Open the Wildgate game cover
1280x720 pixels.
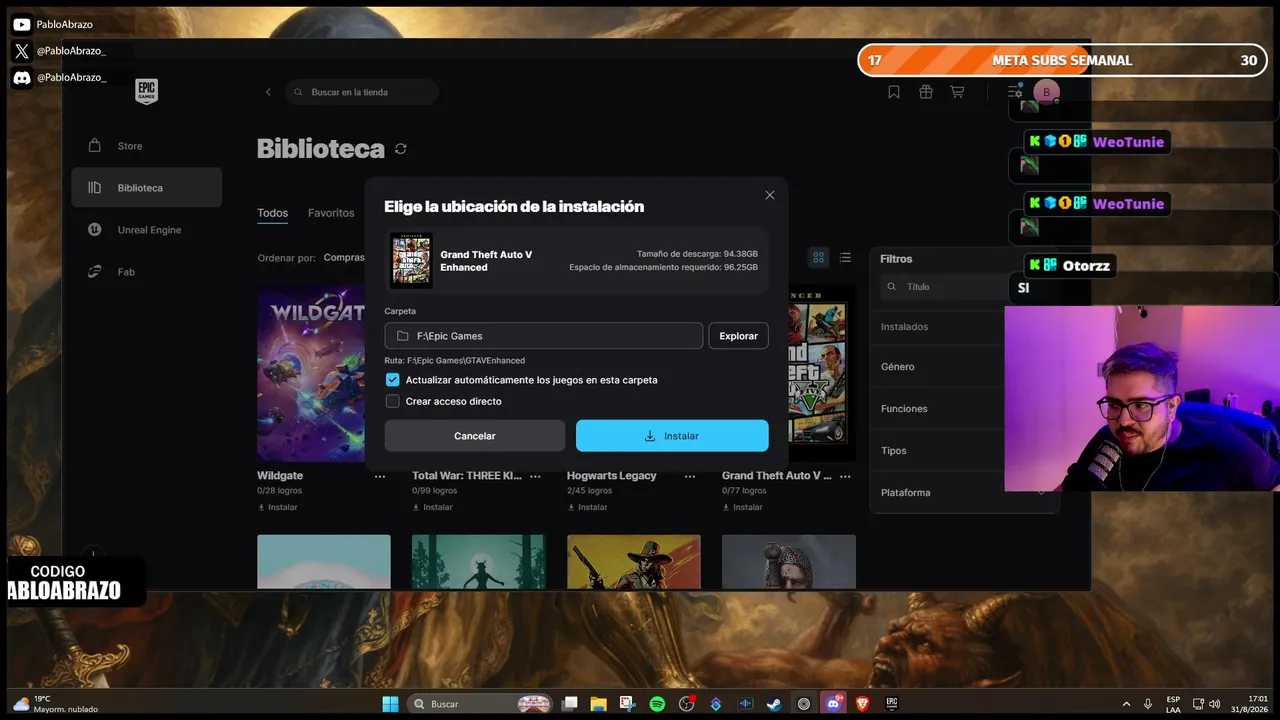[x=311, y=373]
